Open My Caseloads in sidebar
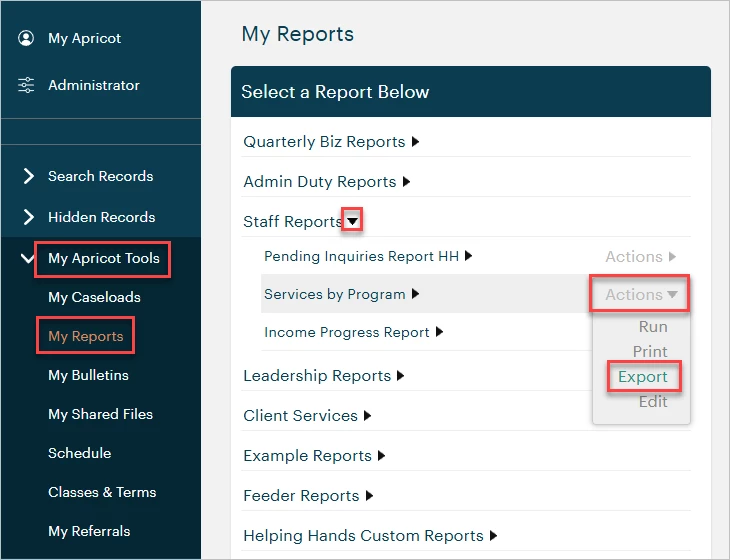Screen dimensions: 730x560 (x=94, y=297)
